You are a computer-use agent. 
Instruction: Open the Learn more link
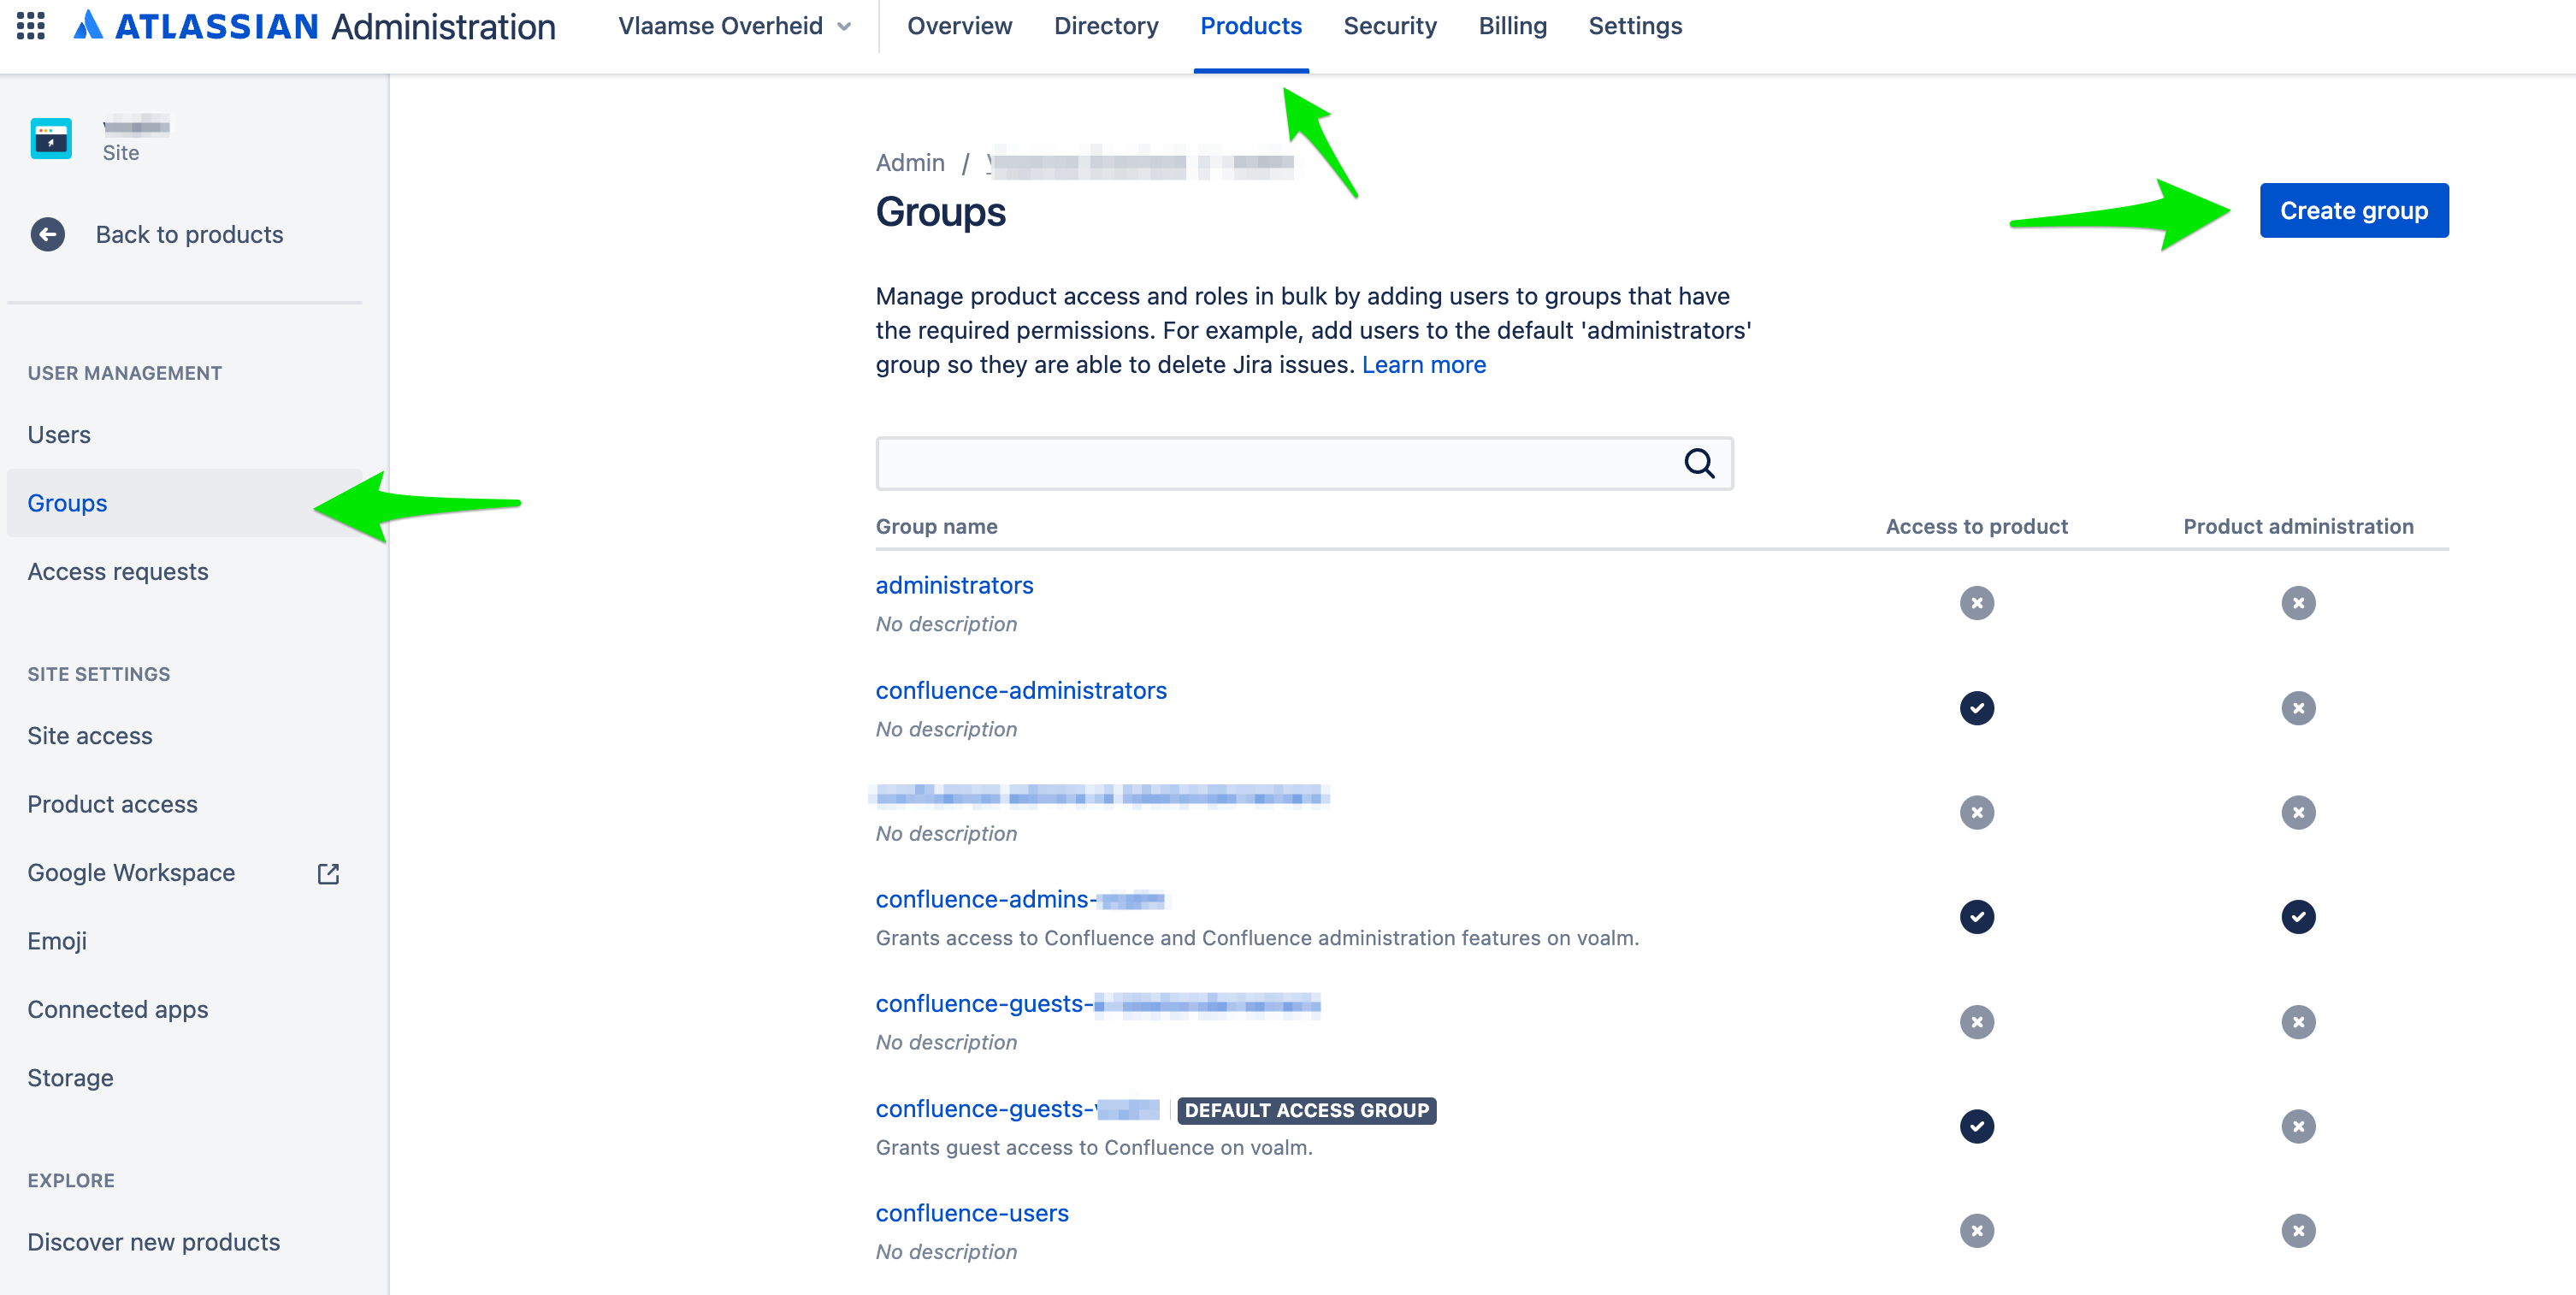pos(1423,364)
